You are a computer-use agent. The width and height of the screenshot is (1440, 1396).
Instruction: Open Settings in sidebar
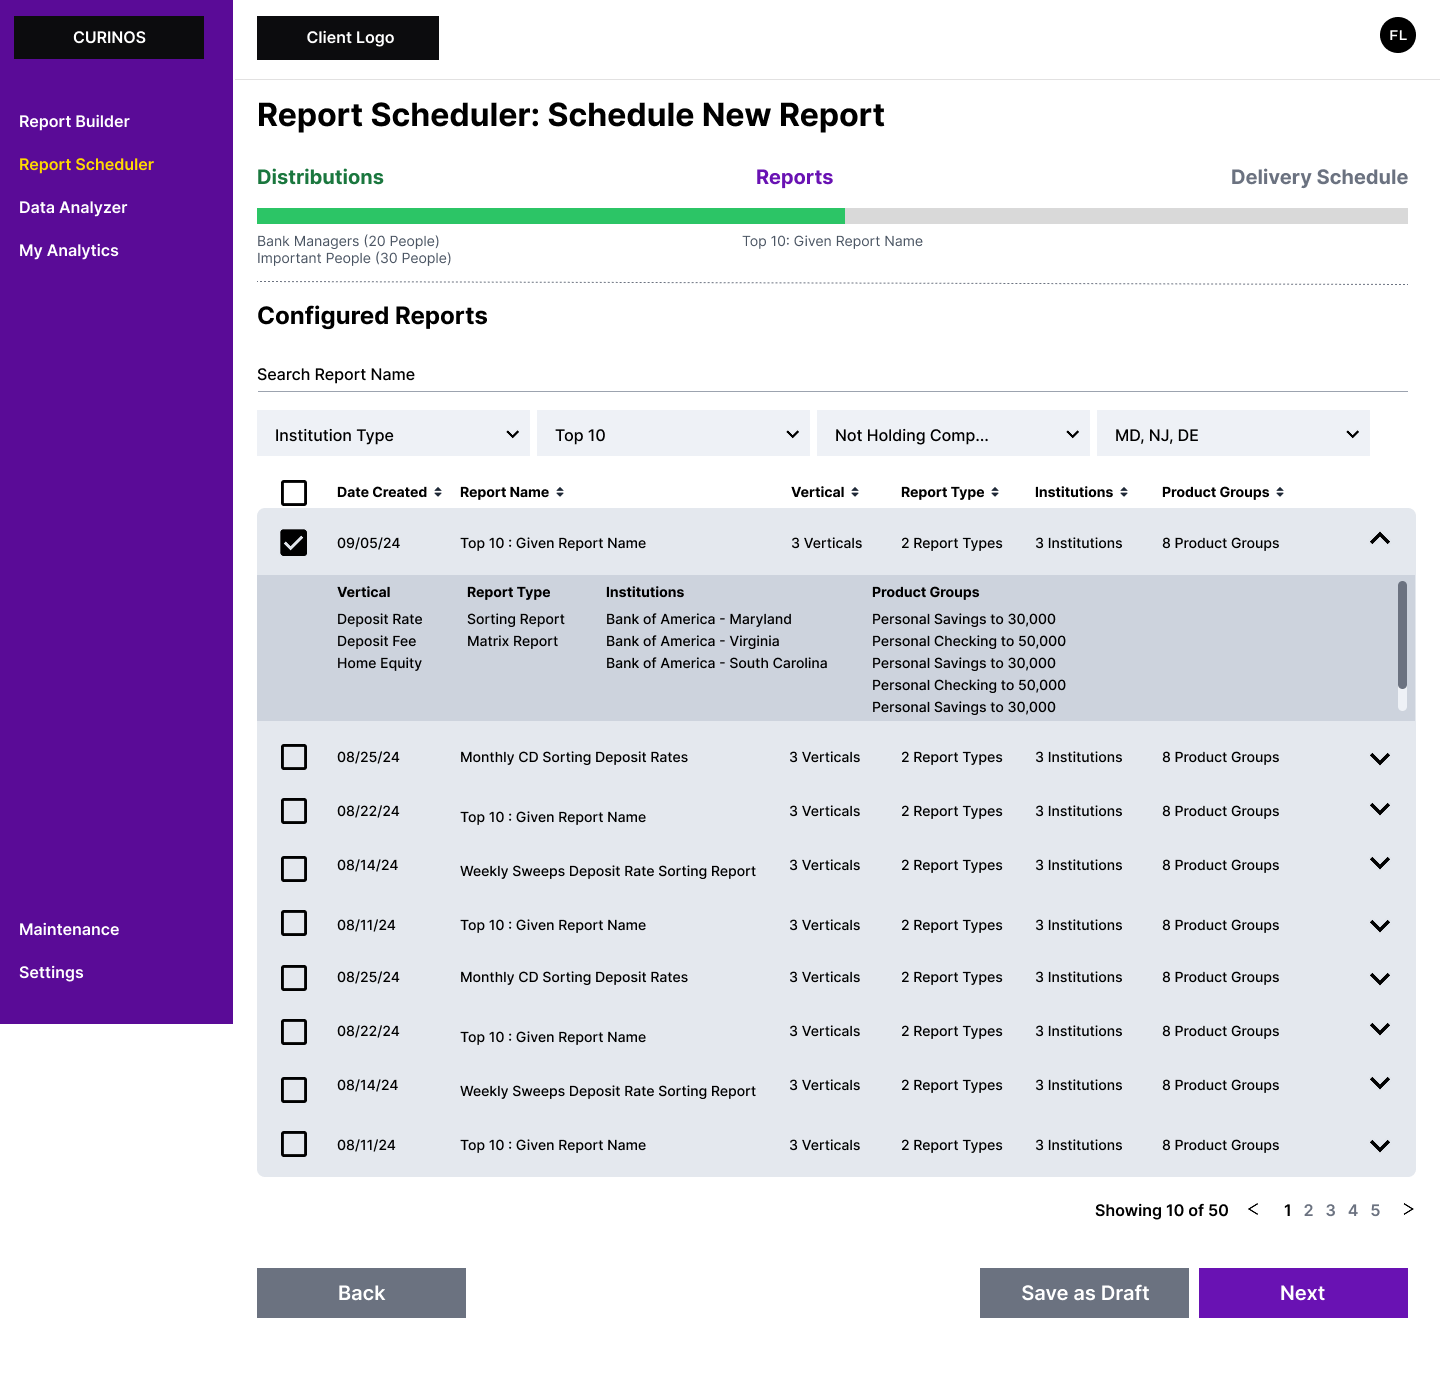click(51, 972)
